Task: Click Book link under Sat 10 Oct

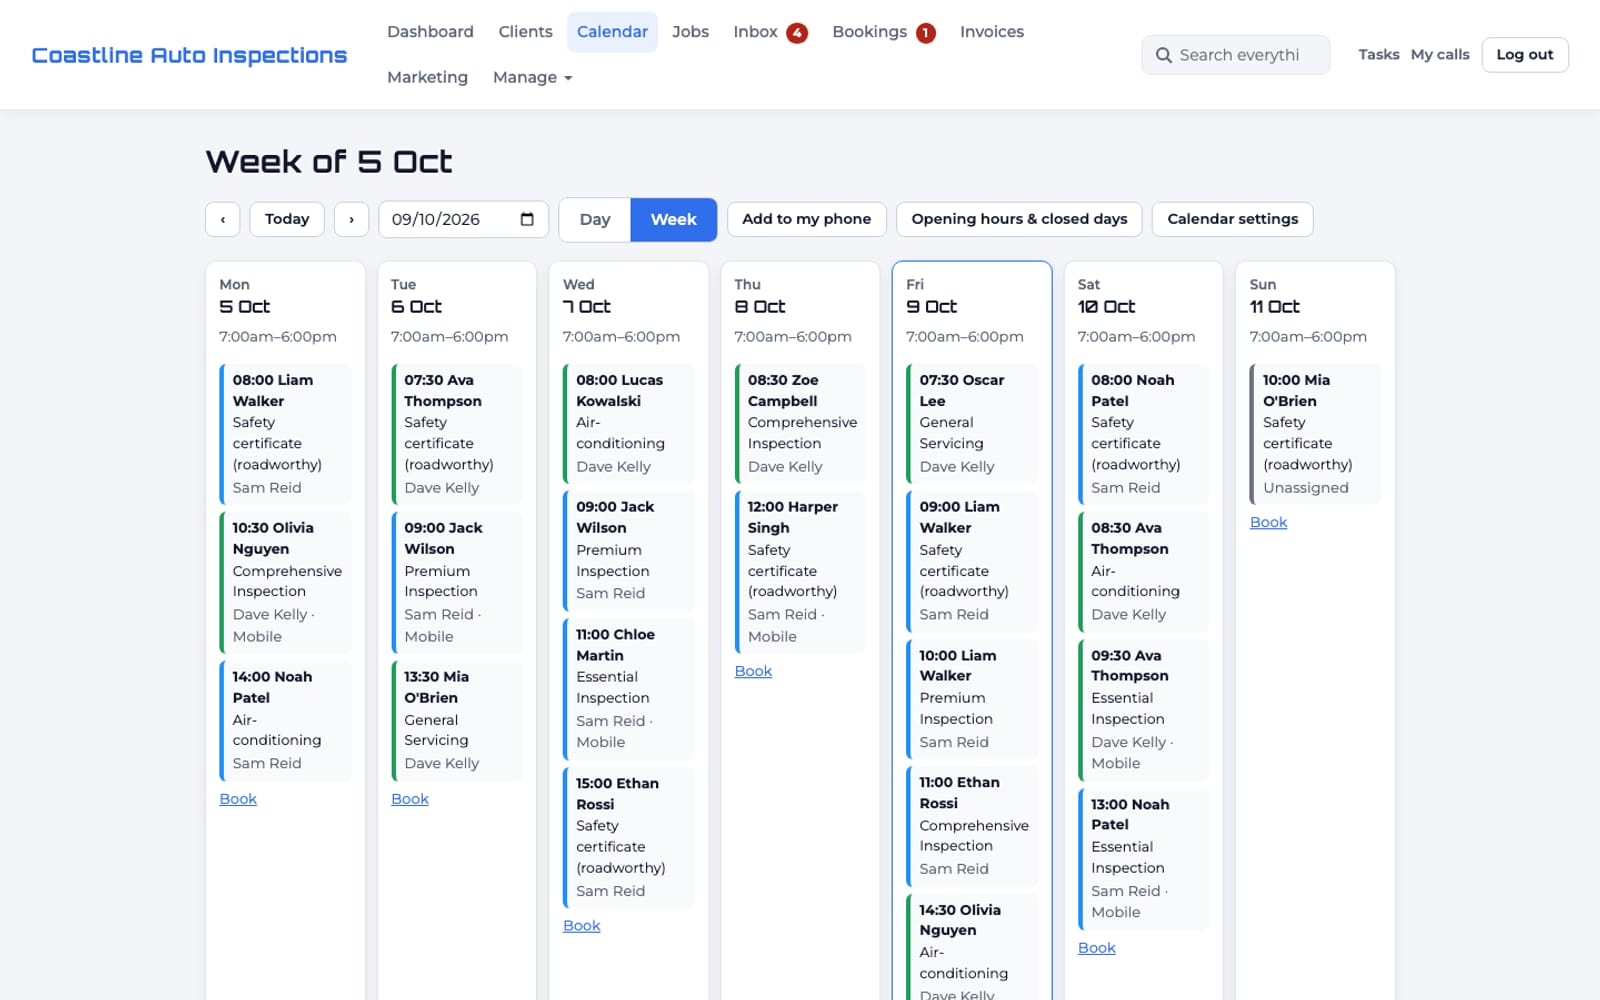Action: (1096, 948)
